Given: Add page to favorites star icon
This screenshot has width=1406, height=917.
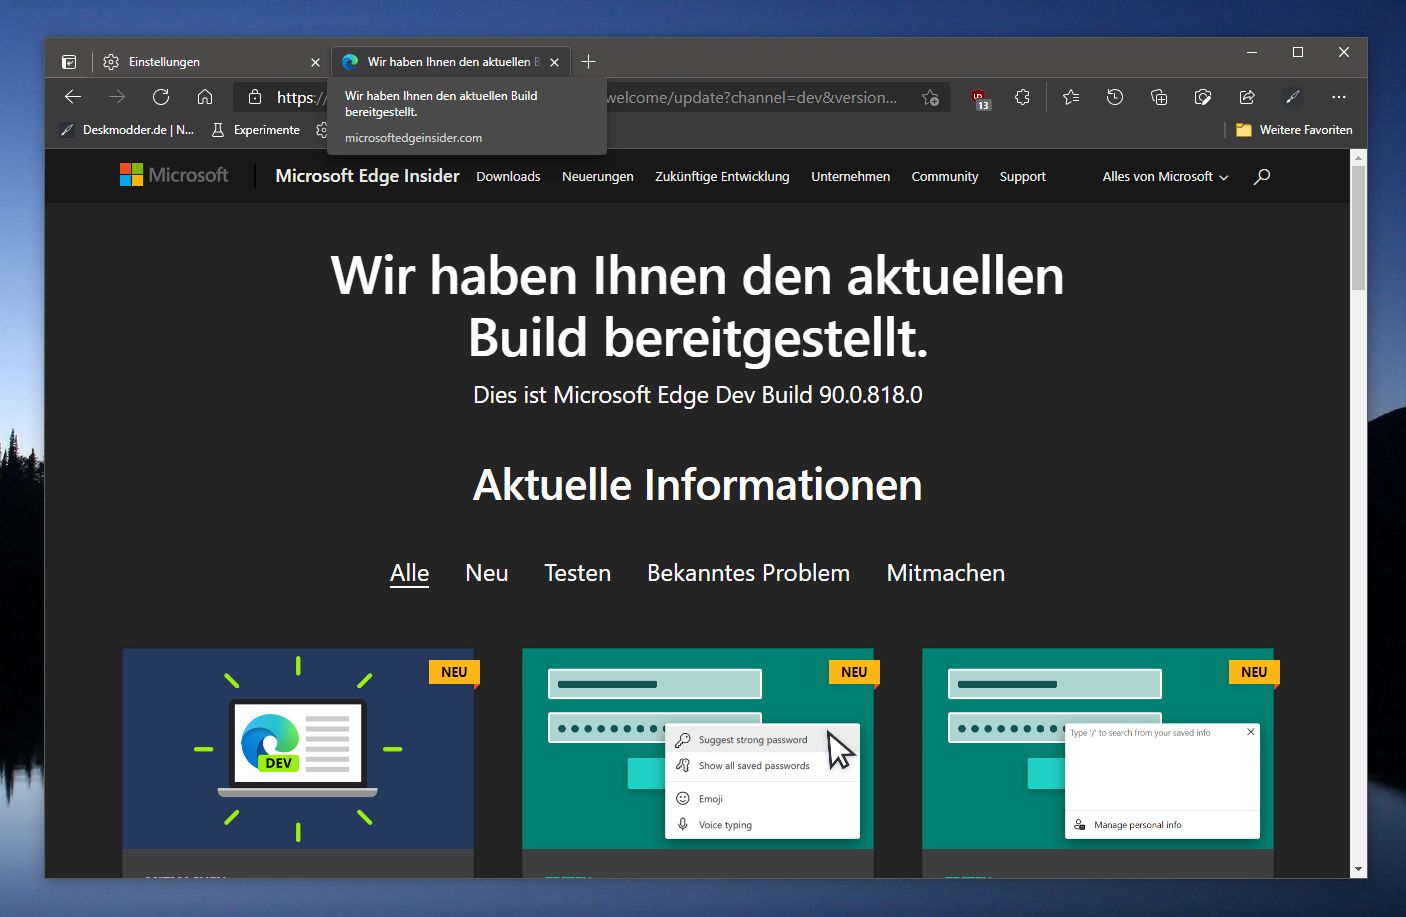Looking at the screenshot, I should tap(930, 97).
